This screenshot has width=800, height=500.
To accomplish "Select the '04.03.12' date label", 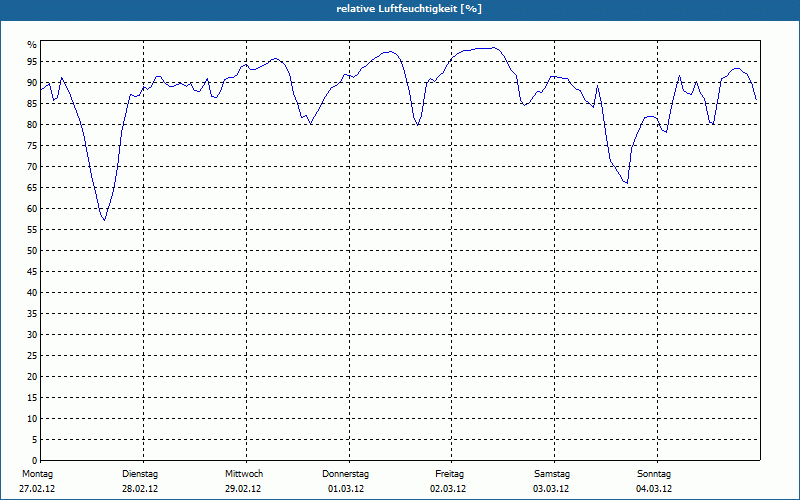I will pos(654,489).
